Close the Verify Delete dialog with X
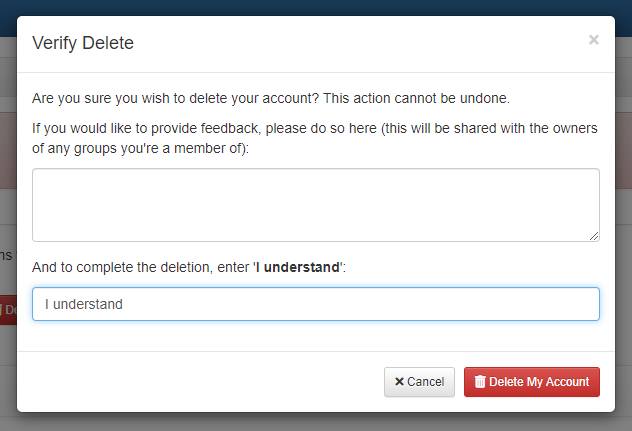Image resolution: width=632 pixels, height=431 pixels. click(593, 40)
